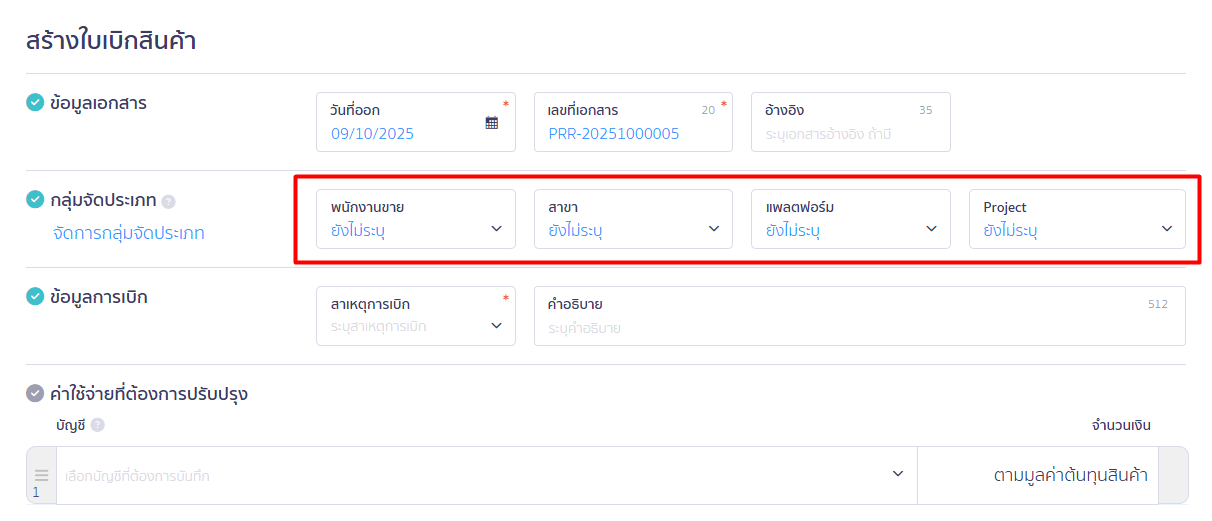The width and height of the screenshot is (1212, 521).
Task: Click the ข้อมูลการเบิก section check icon
Action: [35, 296]
